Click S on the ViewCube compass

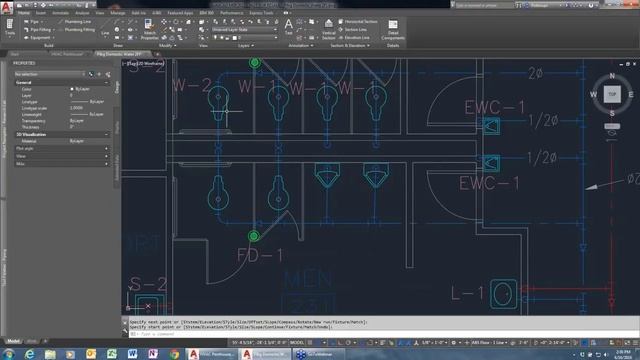(x=612, y=113)
